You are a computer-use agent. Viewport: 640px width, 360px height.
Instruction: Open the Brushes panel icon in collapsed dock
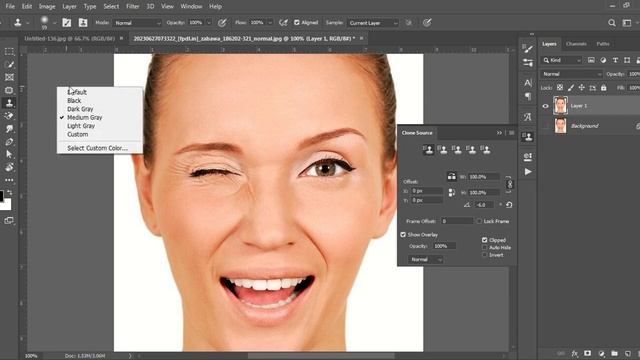[x=528, y=49]
